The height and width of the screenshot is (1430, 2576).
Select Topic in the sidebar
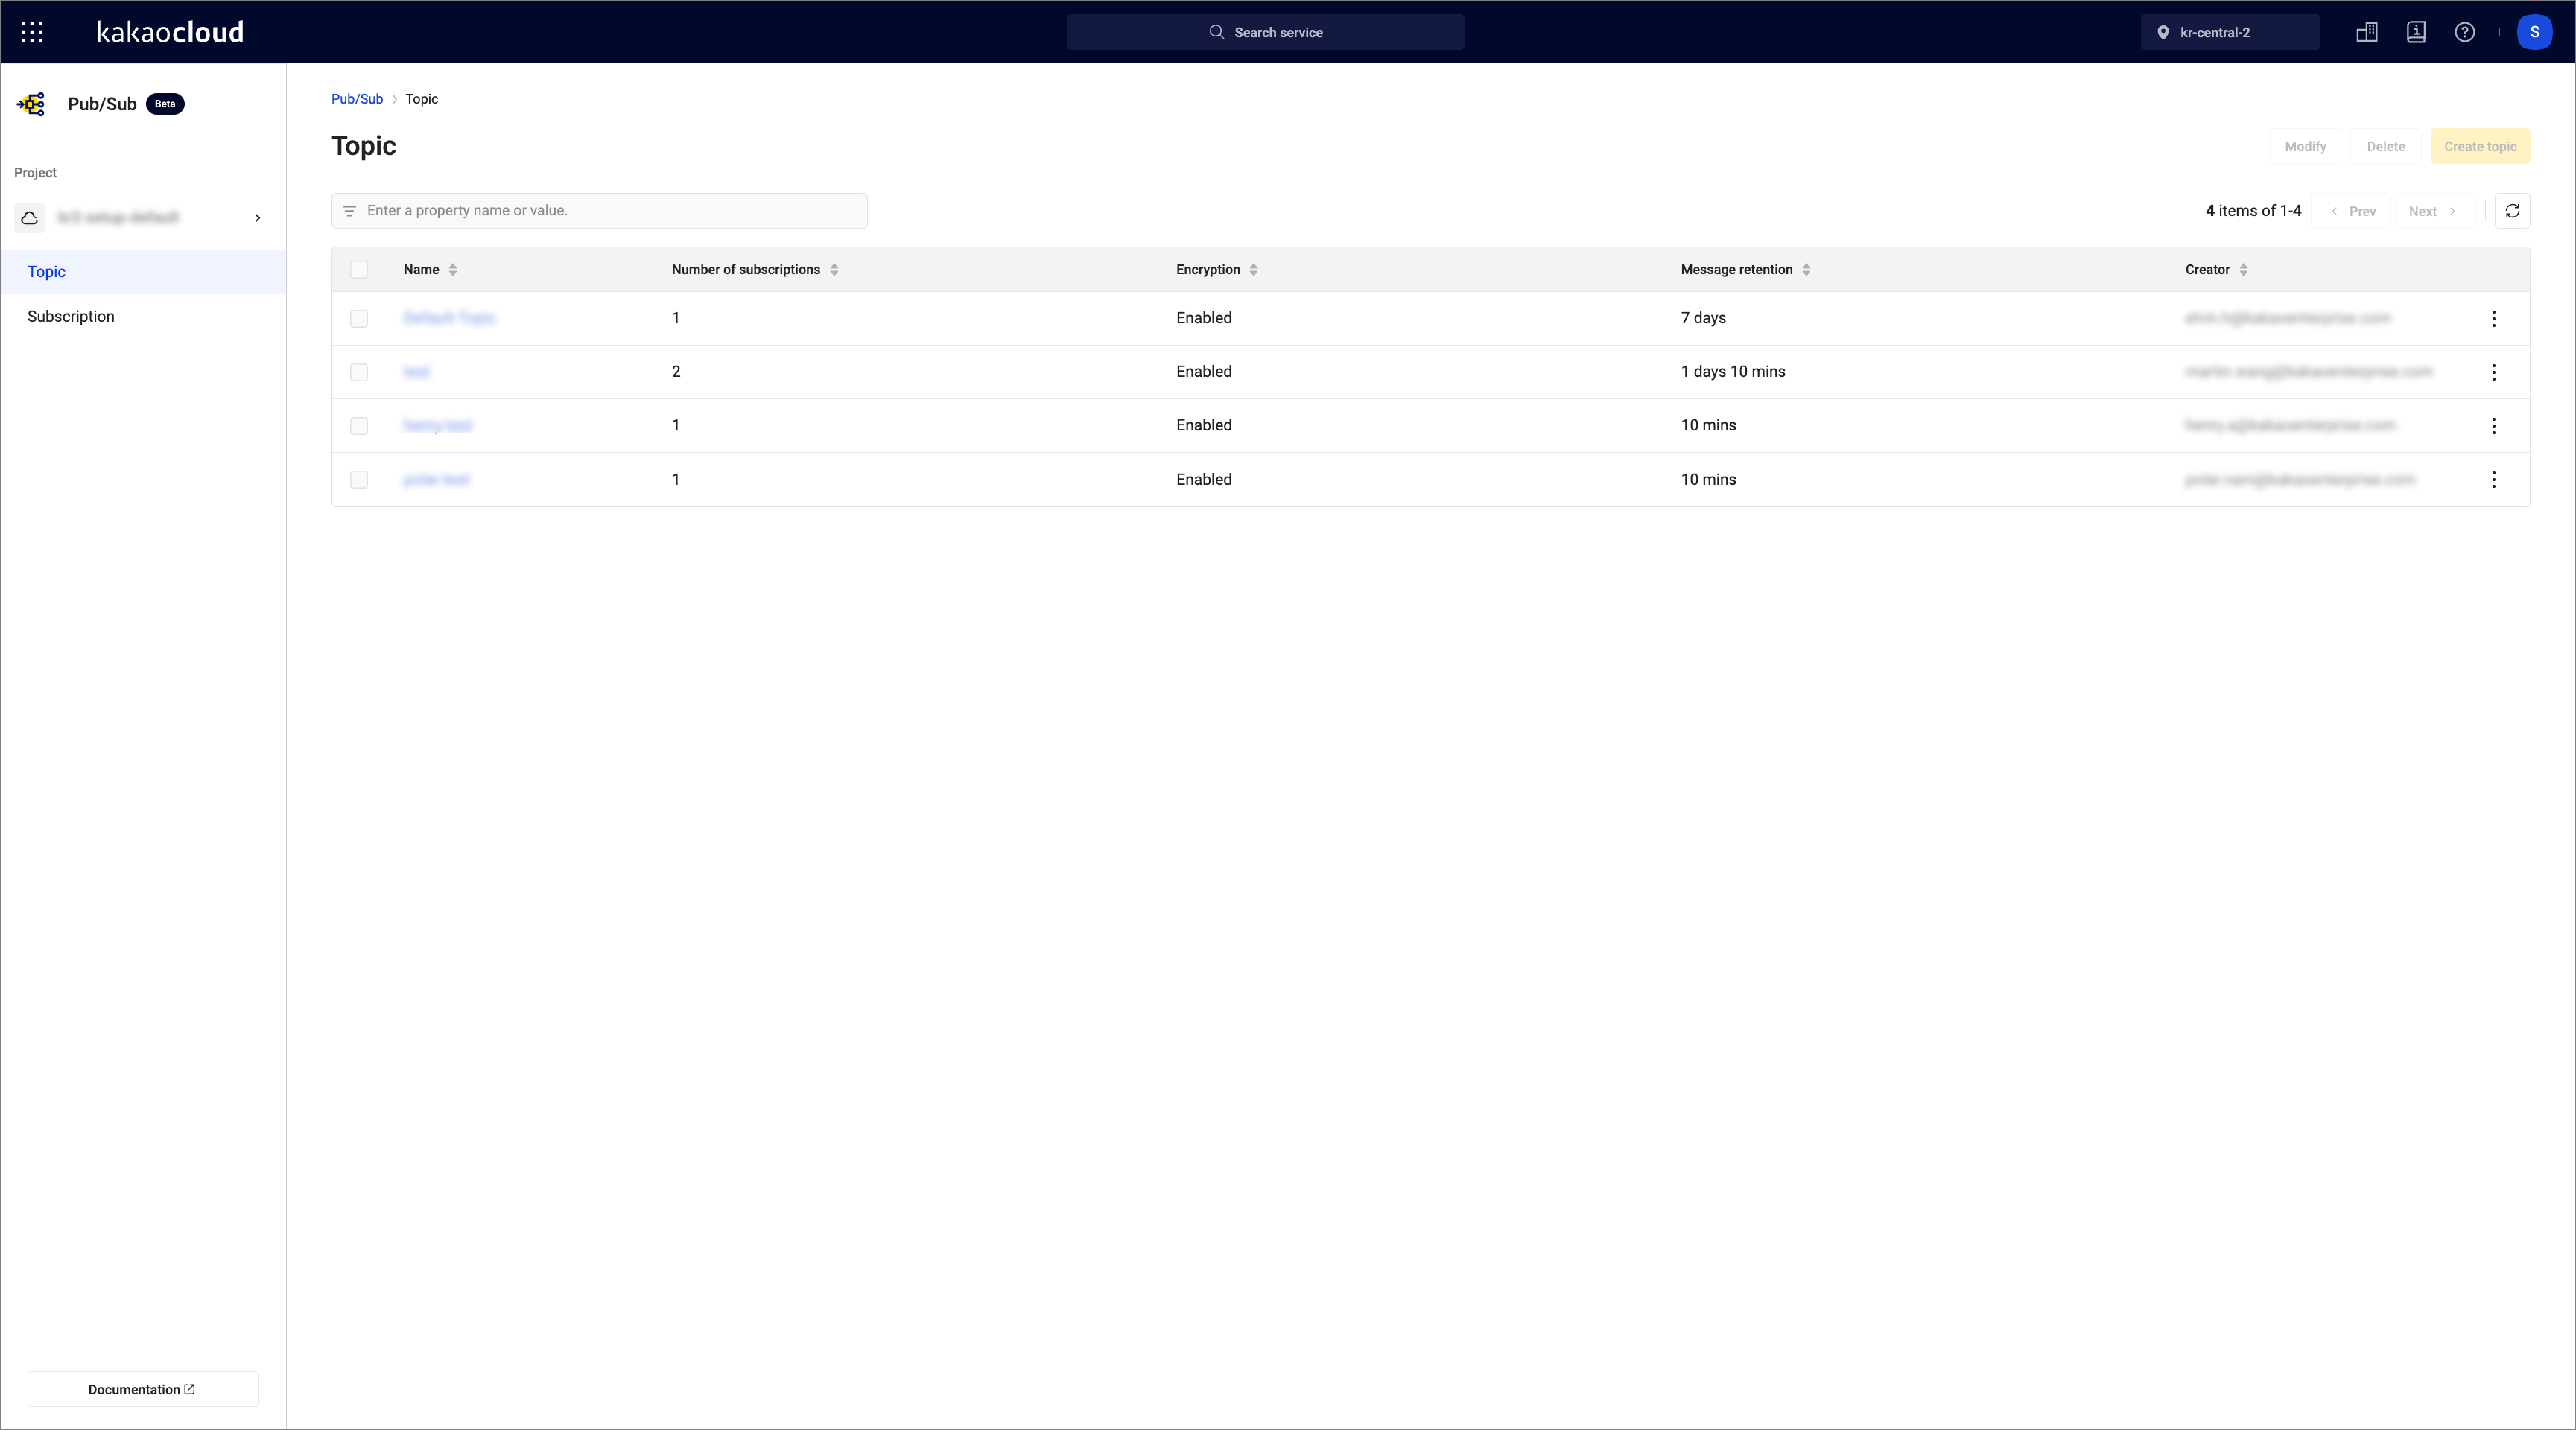(143, 272)
